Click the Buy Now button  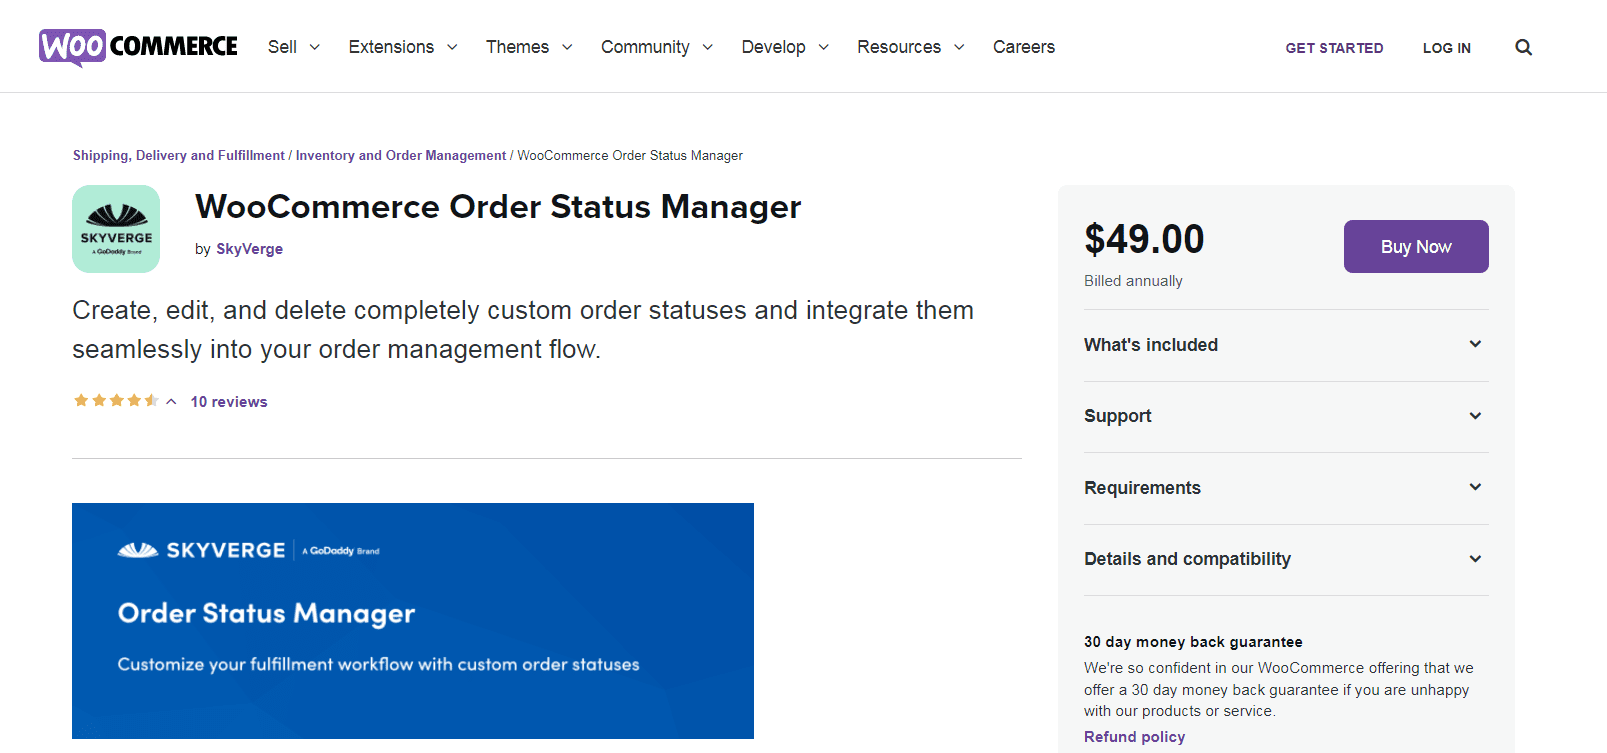coord(1416,246)
